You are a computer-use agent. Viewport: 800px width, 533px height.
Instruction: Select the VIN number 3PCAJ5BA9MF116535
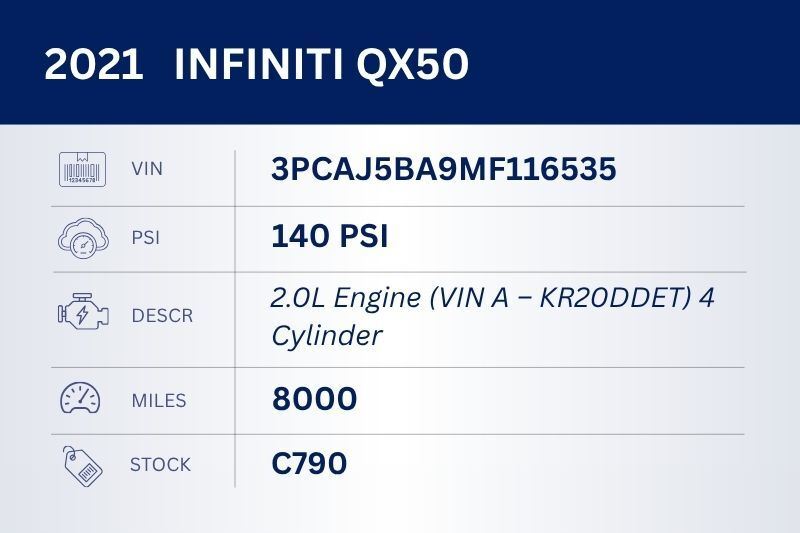pyautogui.click(x=443, y=169)
